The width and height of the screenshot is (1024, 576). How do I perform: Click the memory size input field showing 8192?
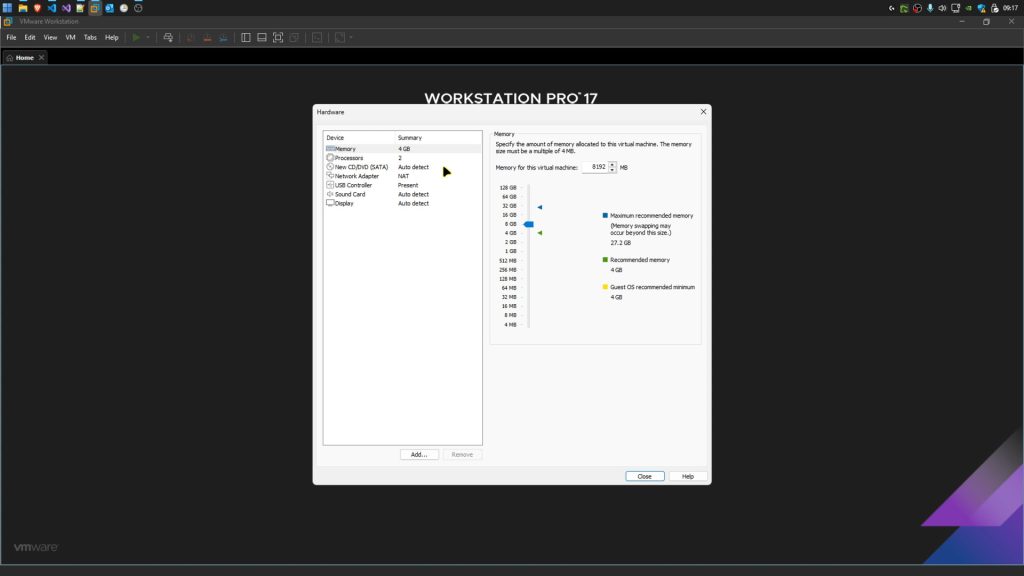(x=598, y=167)
